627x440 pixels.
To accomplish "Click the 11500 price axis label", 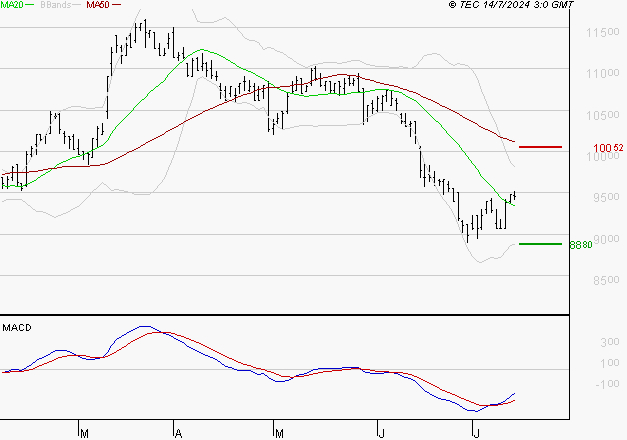I will point(603,32).
